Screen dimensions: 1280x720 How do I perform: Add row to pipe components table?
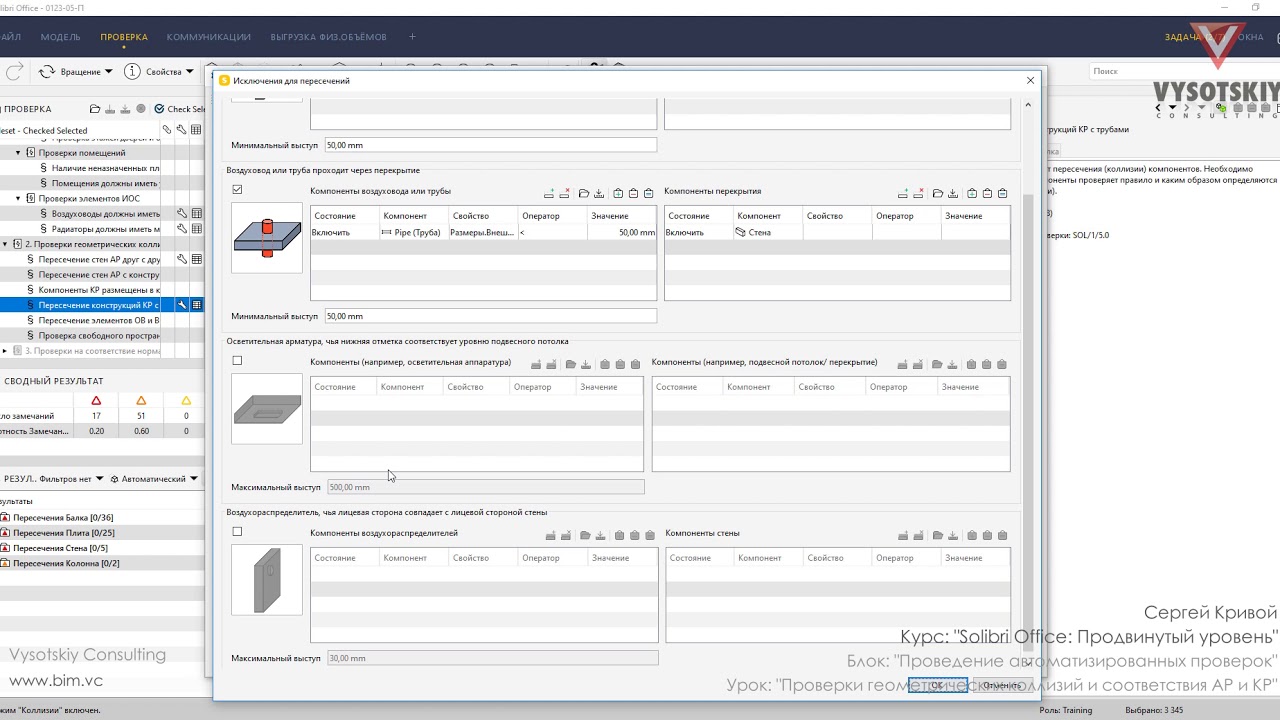[x=549, y=193]
